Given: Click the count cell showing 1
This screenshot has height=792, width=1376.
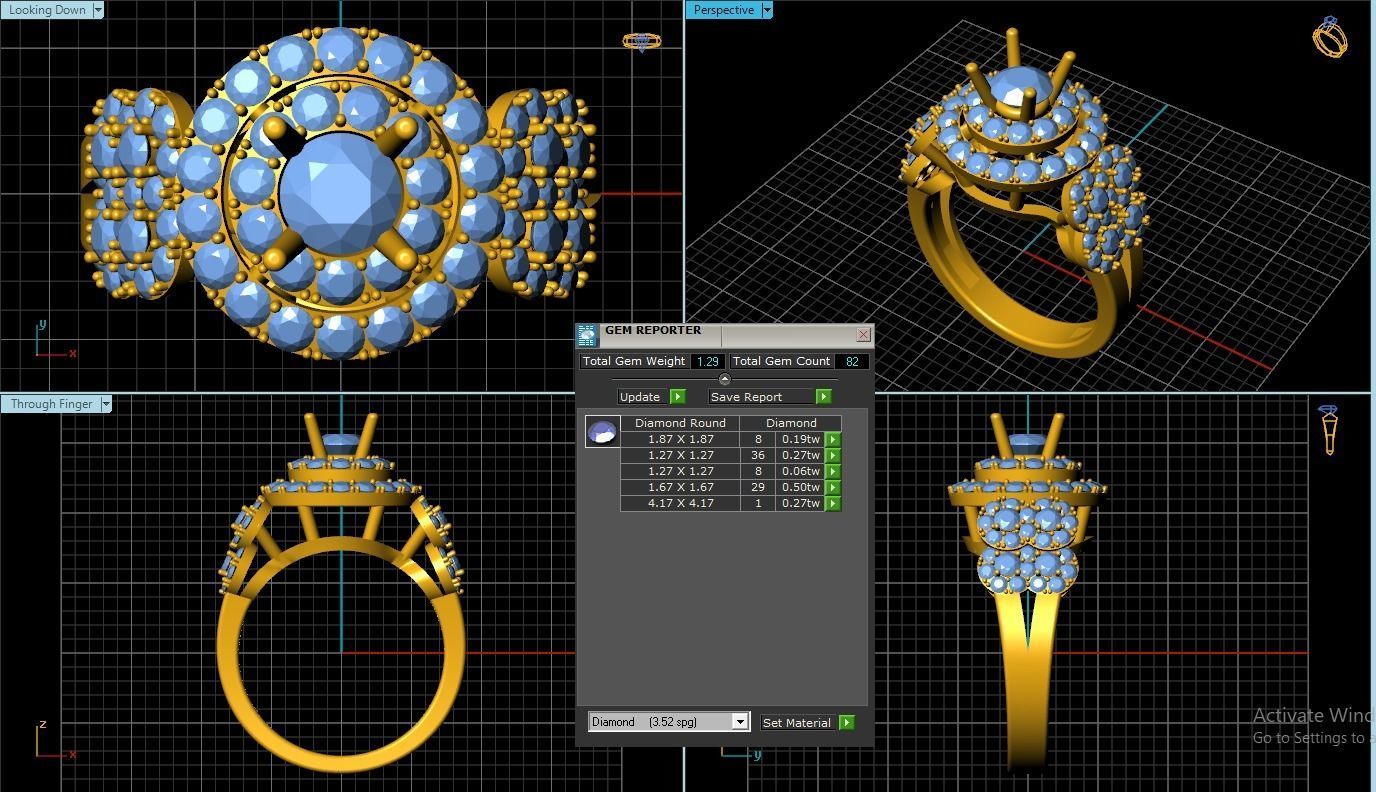Looking at the screenshot, I should pos(758,503).
